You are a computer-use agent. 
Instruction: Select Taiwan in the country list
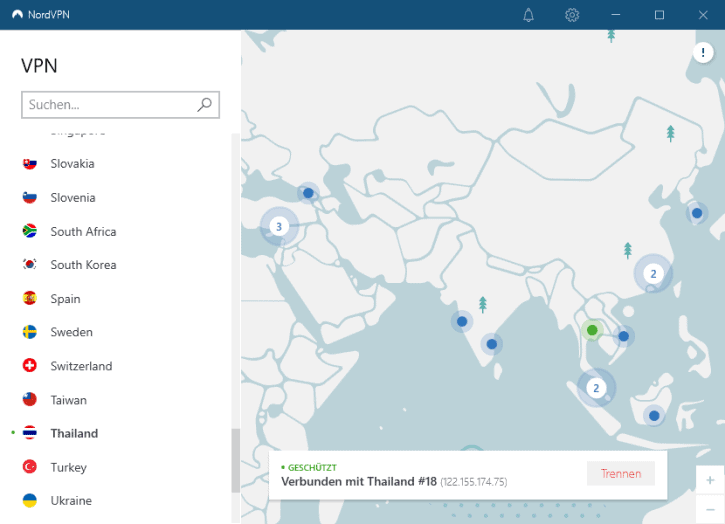tap(68, 400)
